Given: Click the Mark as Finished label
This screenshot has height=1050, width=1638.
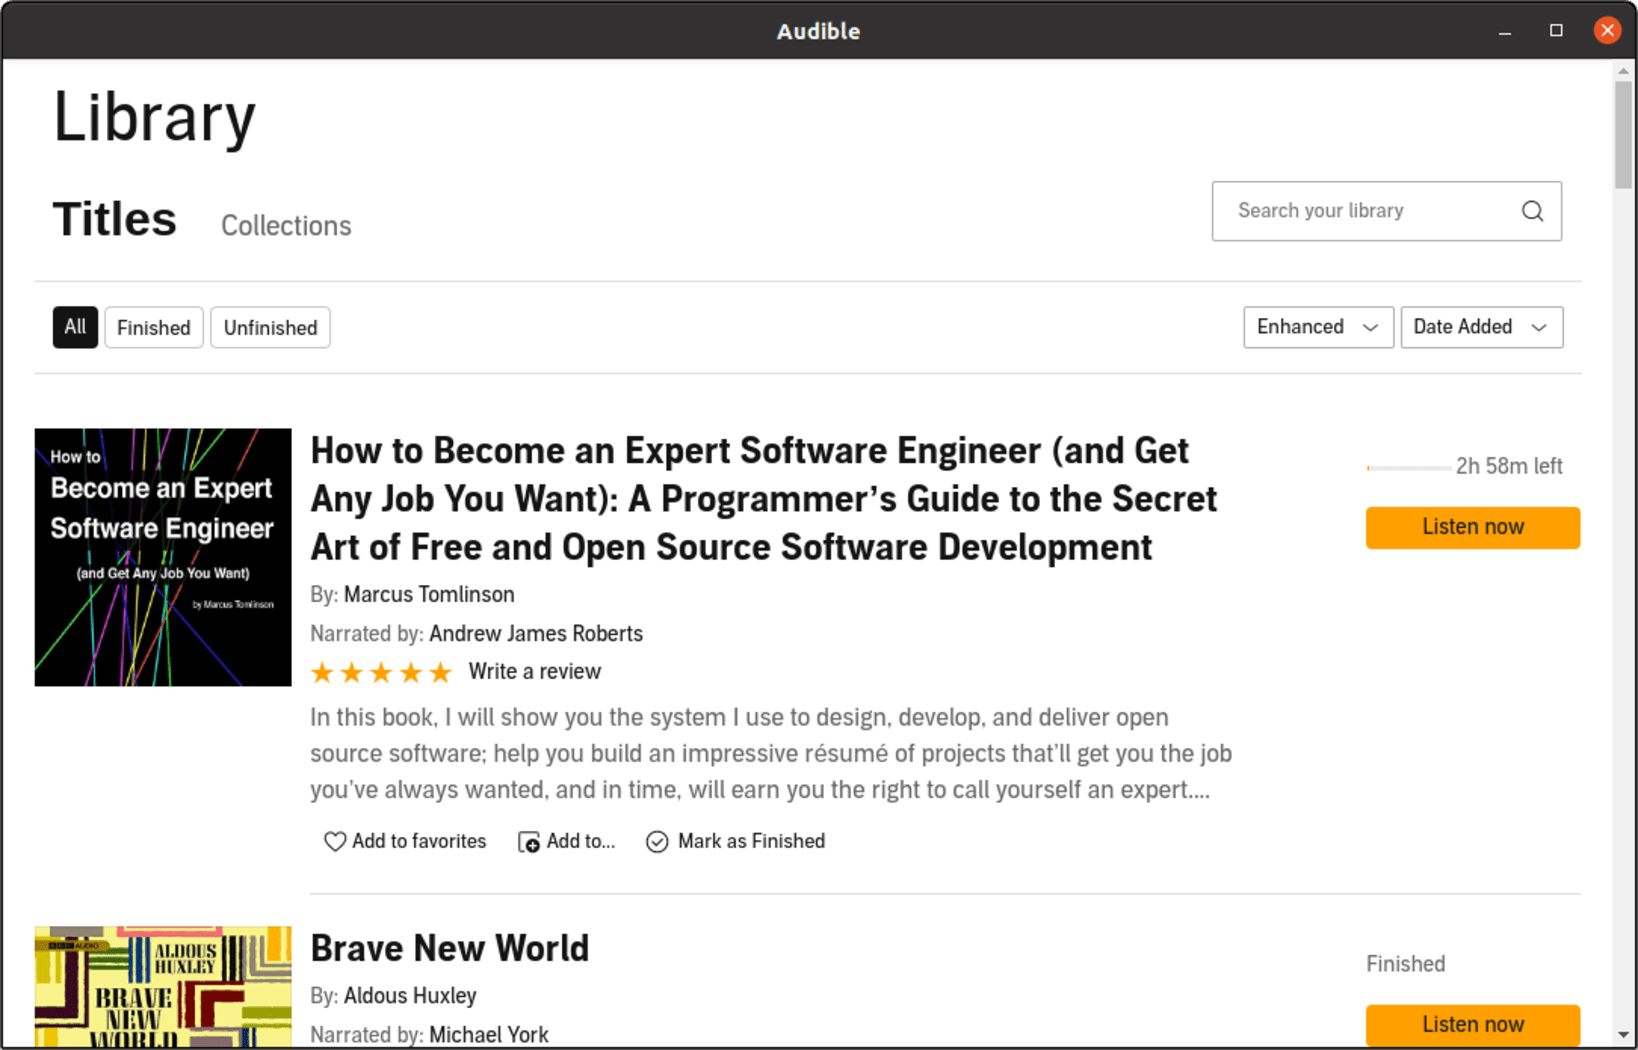Looking at the screenshot, I should [751, 842].
